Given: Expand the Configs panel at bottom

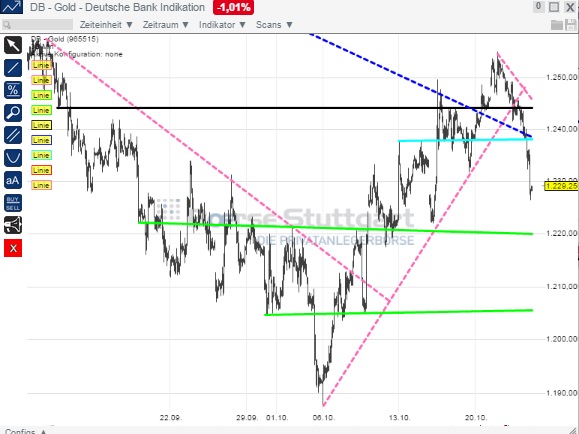Looking at the screenshot, I should coord(26,431).
